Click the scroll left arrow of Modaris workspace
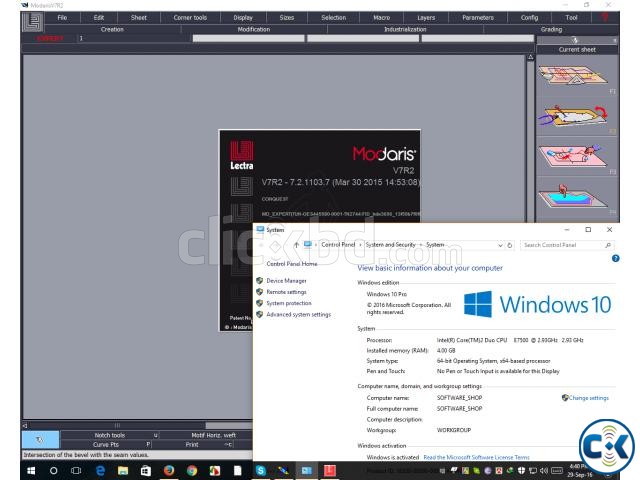Screen dimensions: 640x480 click(25, 426)
